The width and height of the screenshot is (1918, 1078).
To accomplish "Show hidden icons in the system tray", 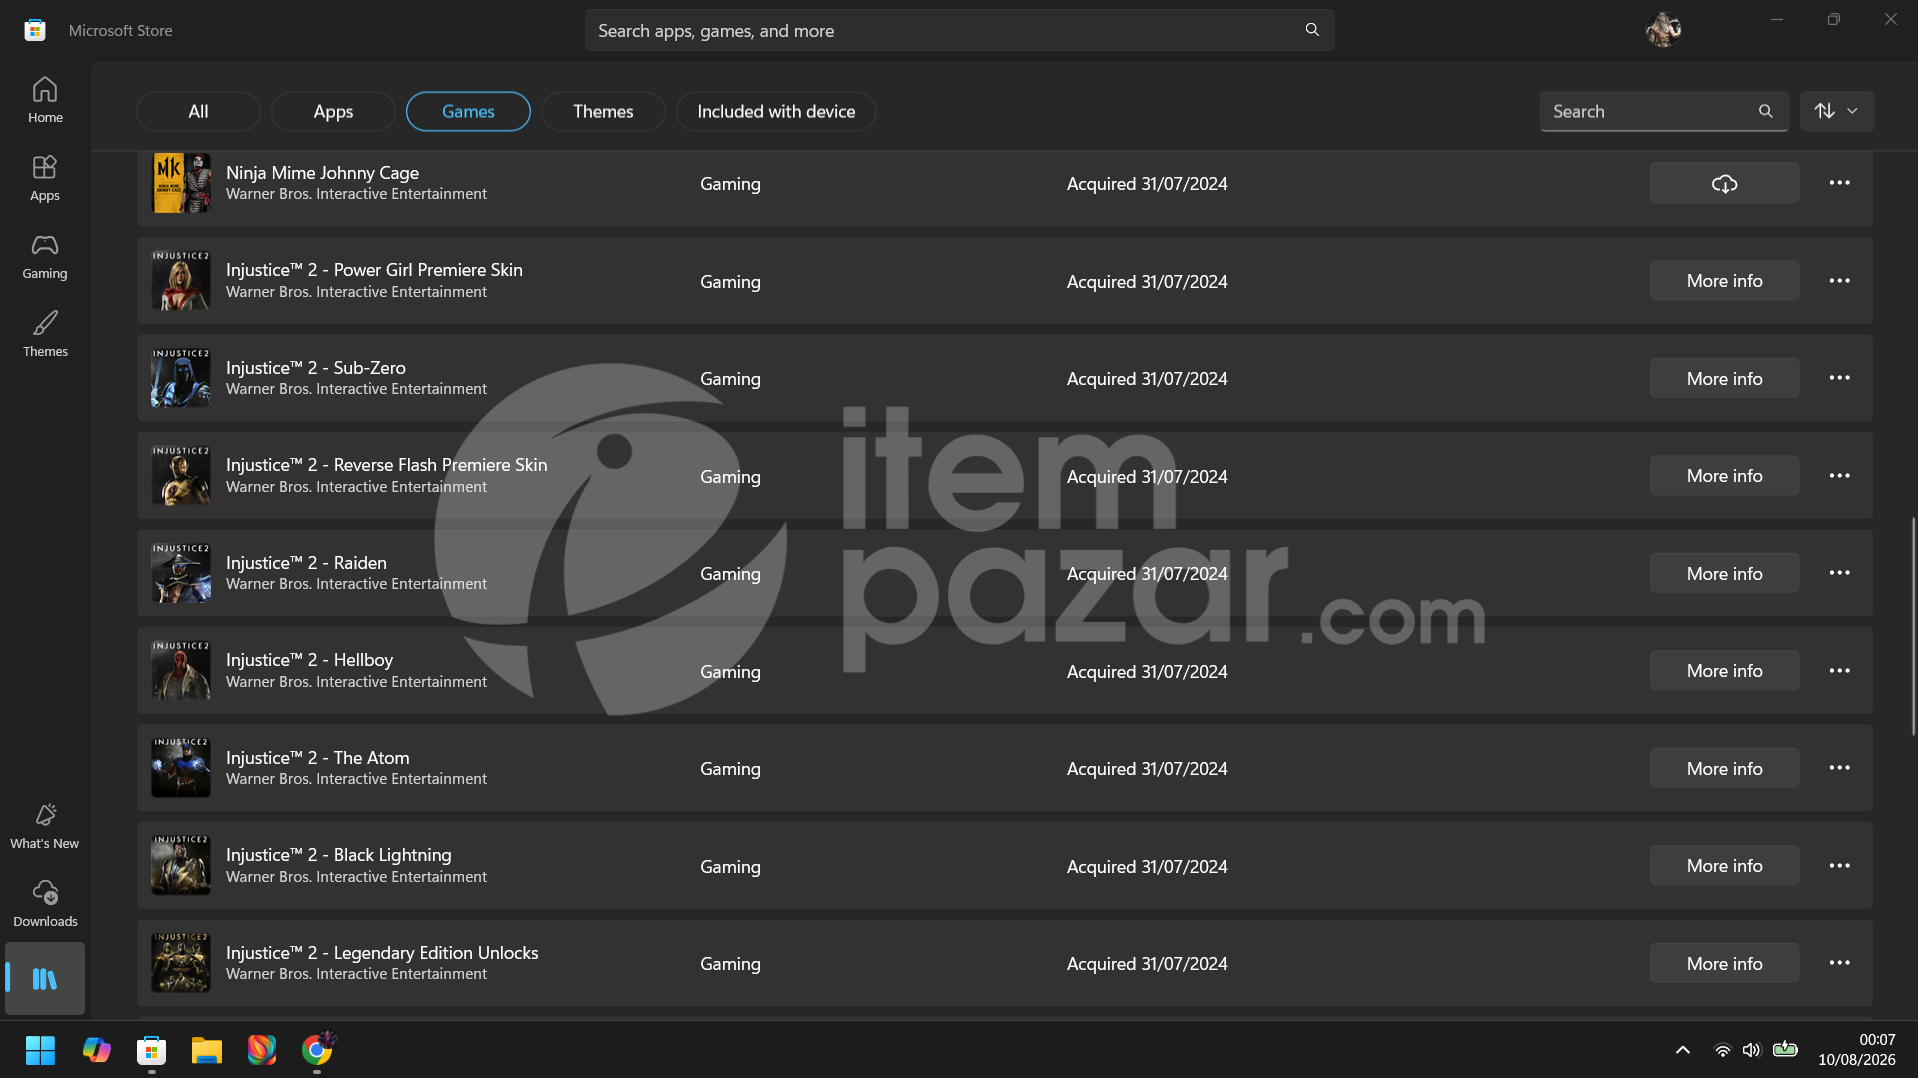I will pyautogui.click(x=1682, y=1050).
